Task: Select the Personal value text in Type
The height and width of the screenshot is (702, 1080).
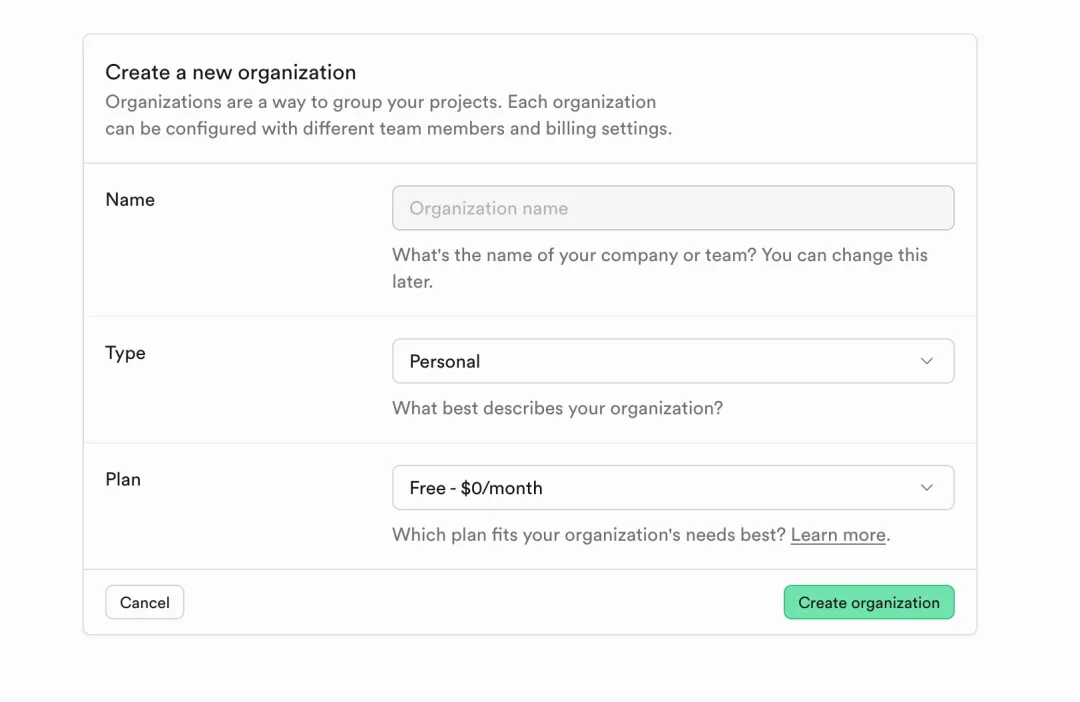Action: [445, 361]
